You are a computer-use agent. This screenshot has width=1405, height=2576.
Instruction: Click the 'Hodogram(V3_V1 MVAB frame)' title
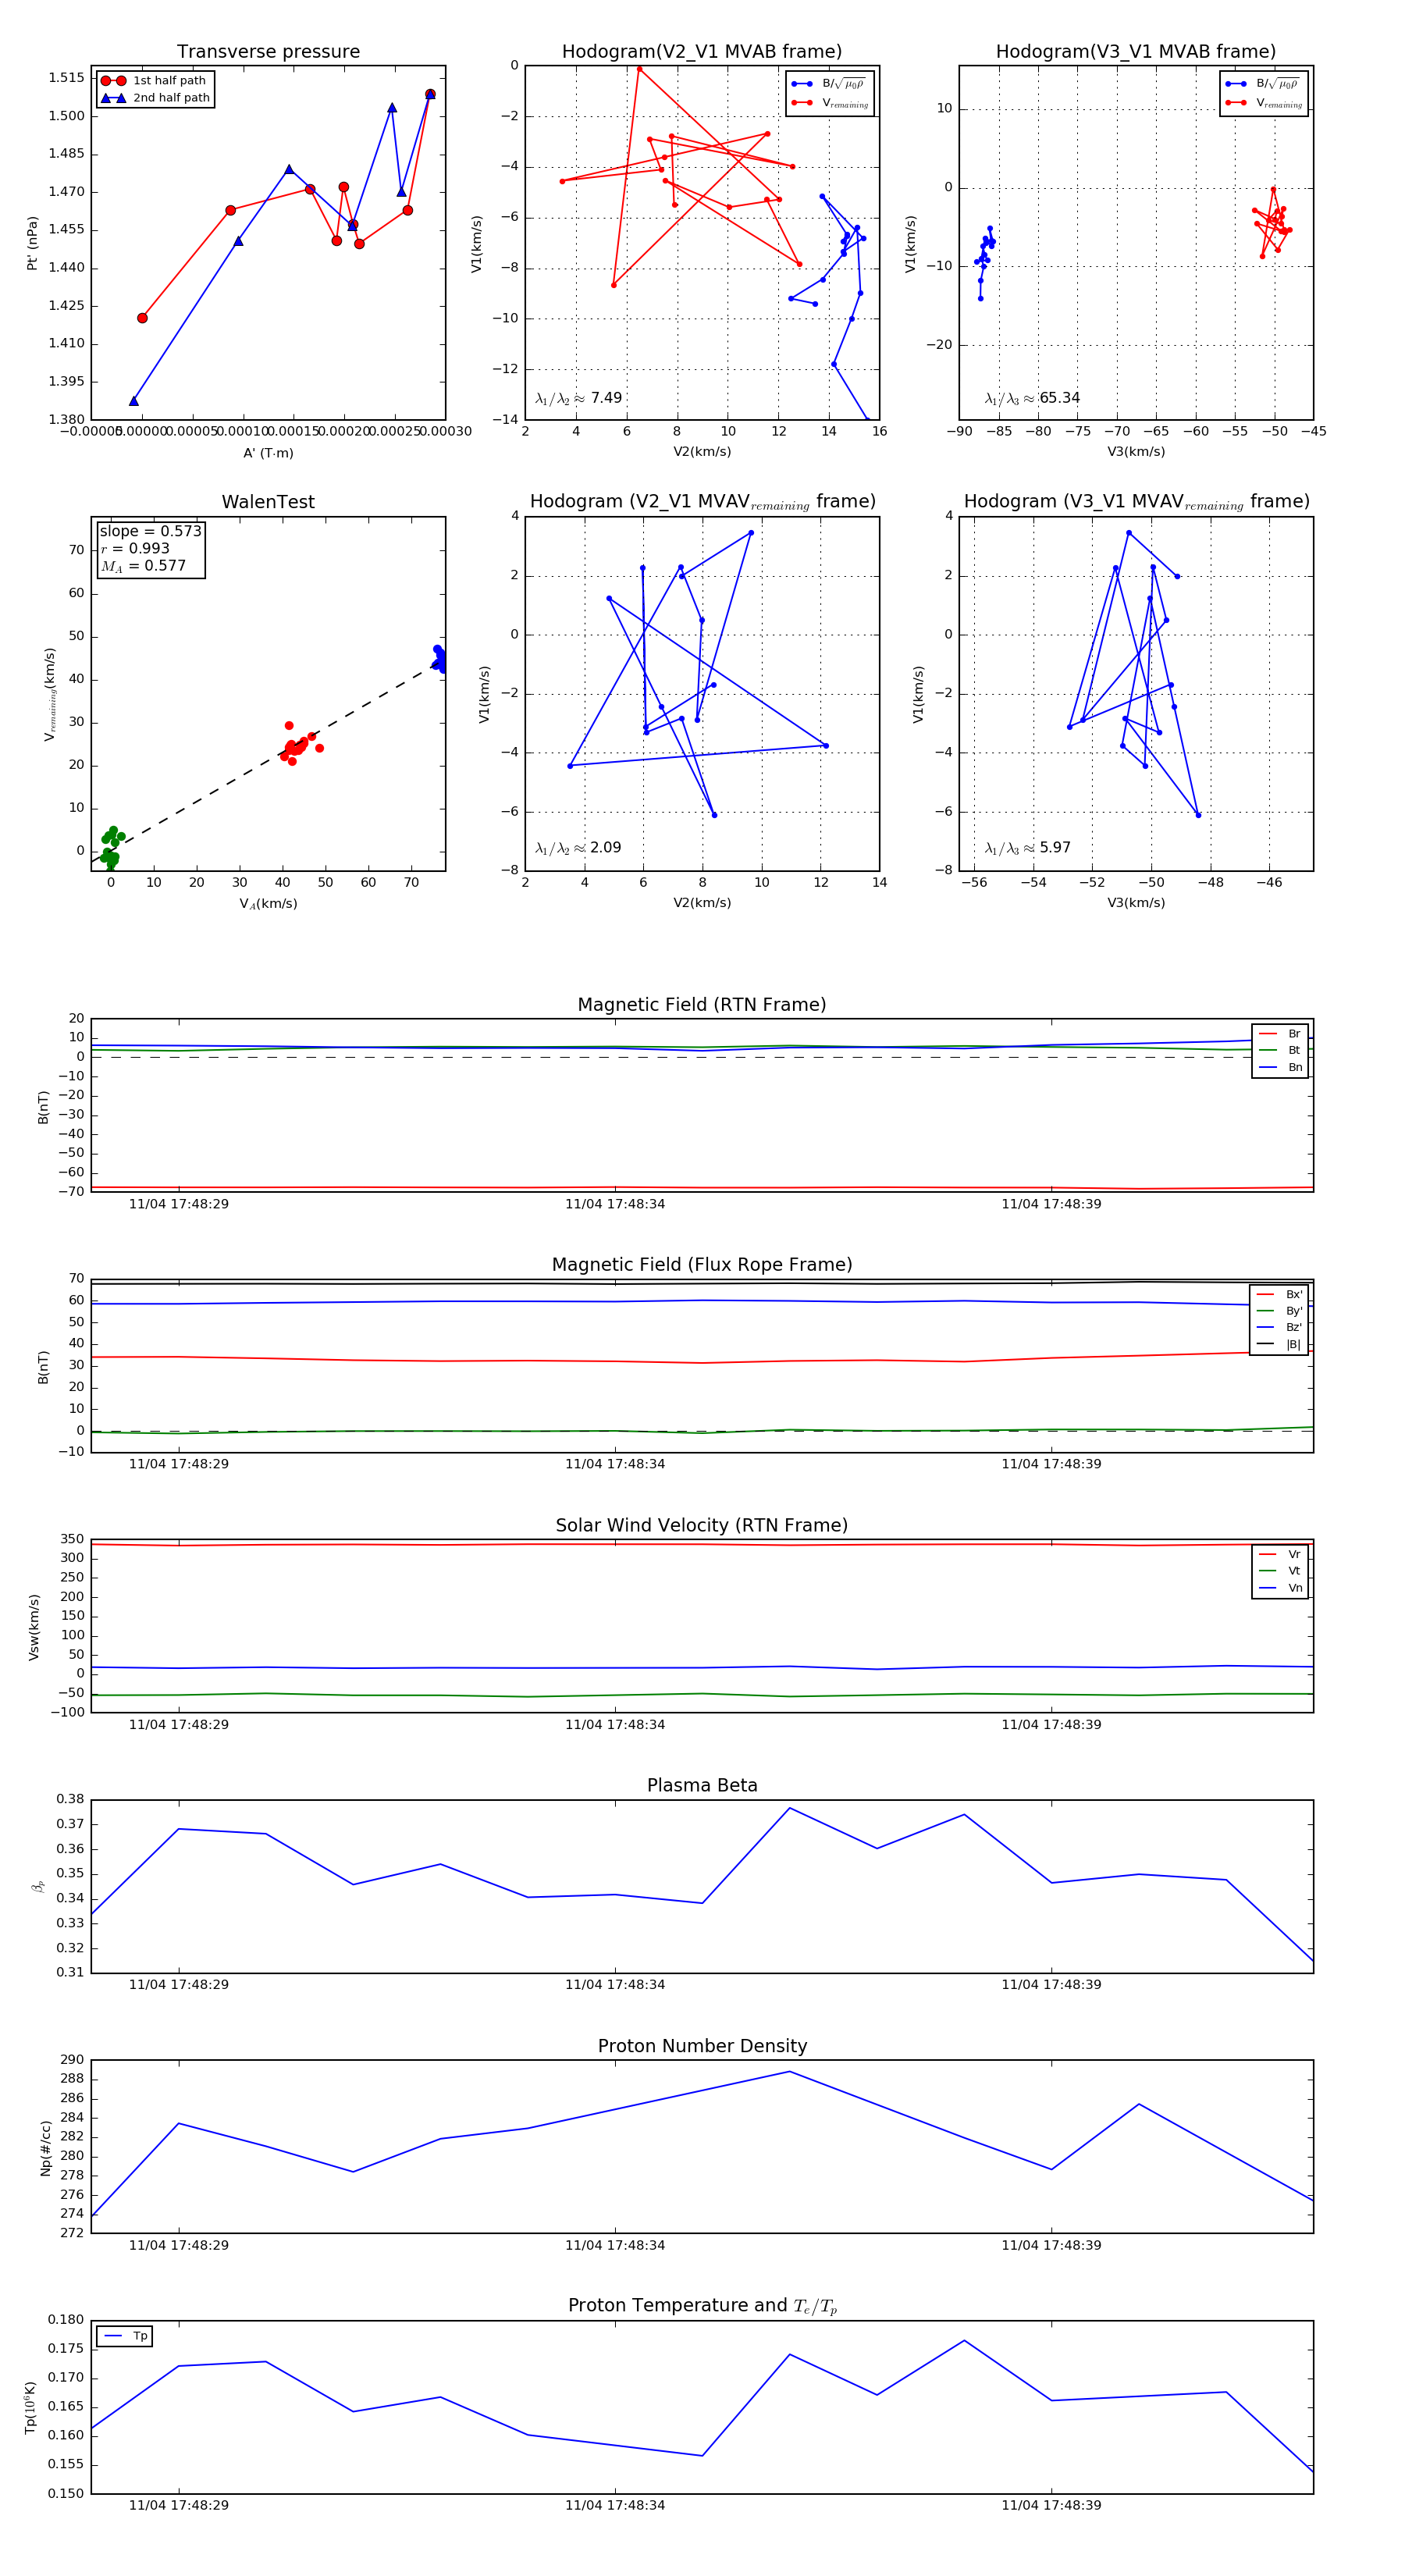1136,52
